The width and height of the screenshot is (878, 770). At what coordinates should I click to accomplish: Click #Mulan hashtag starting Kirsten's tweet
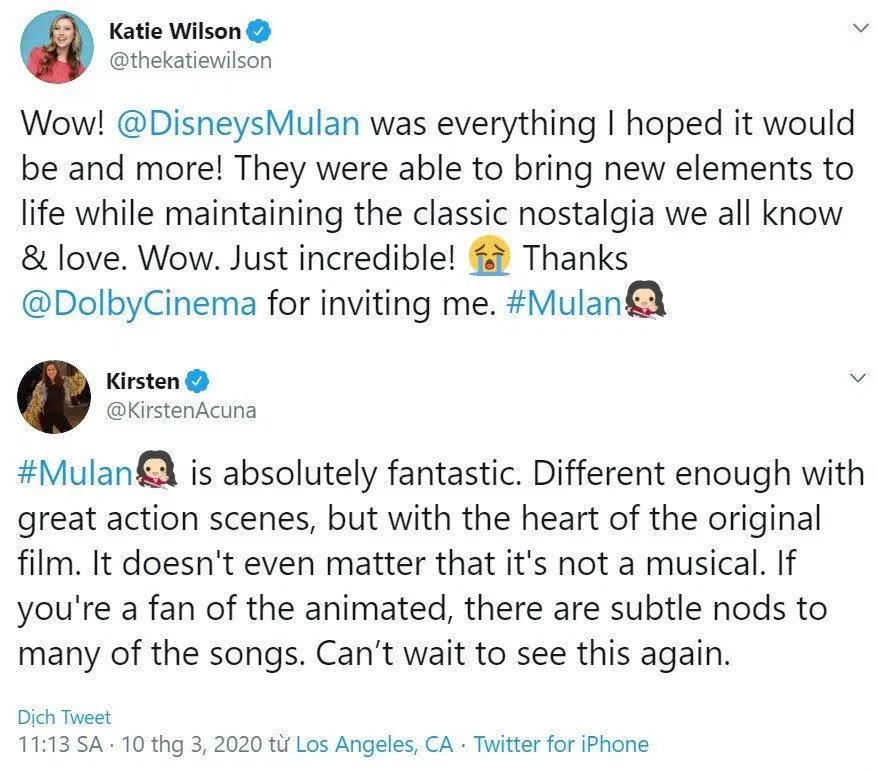point(76,472)
